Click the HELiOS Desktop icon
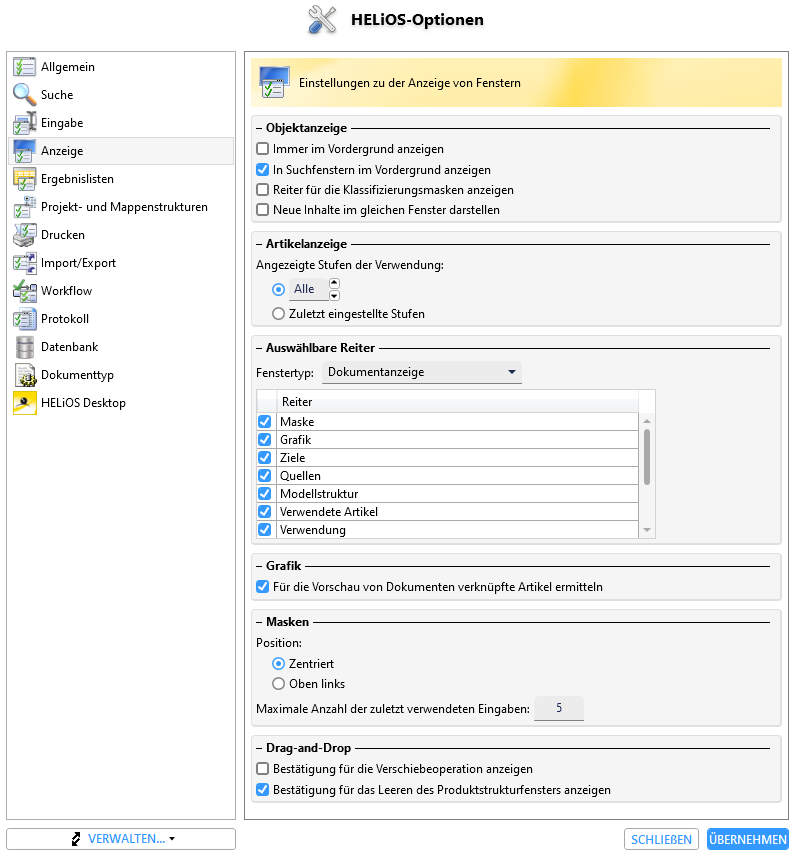Viewport: 796px width, 855px height. [25, 403]
